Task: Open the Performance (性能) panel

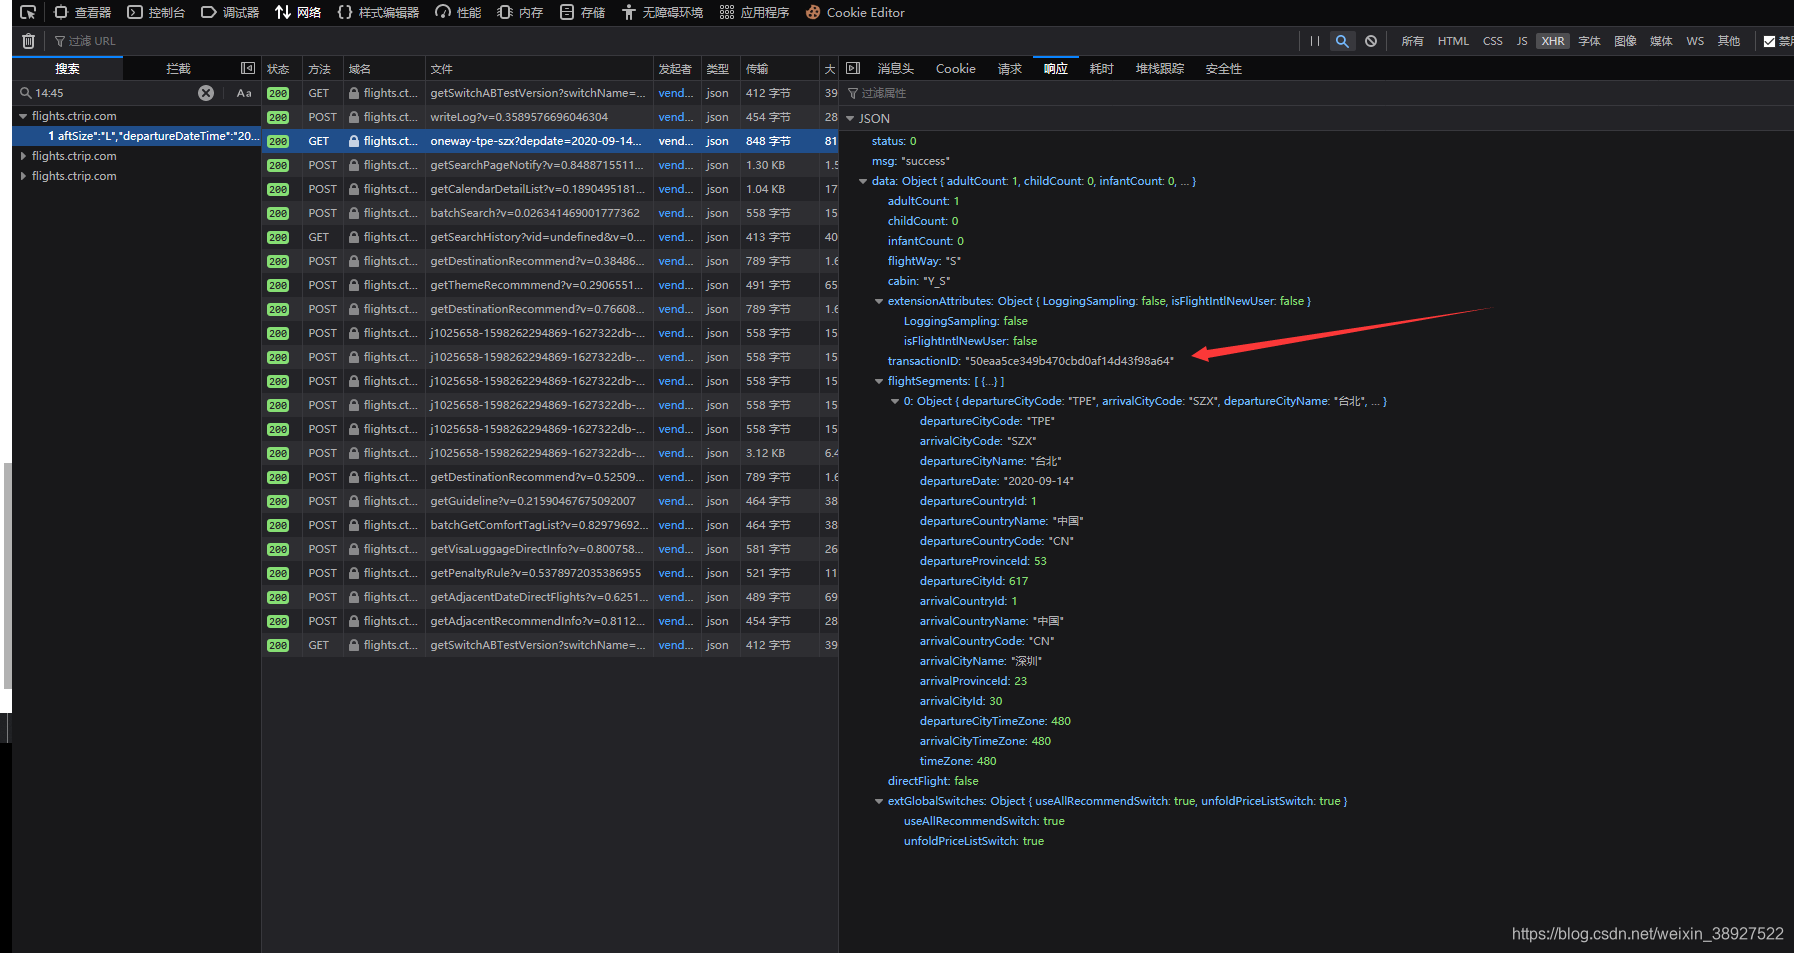Action: [x=458, y=12]
